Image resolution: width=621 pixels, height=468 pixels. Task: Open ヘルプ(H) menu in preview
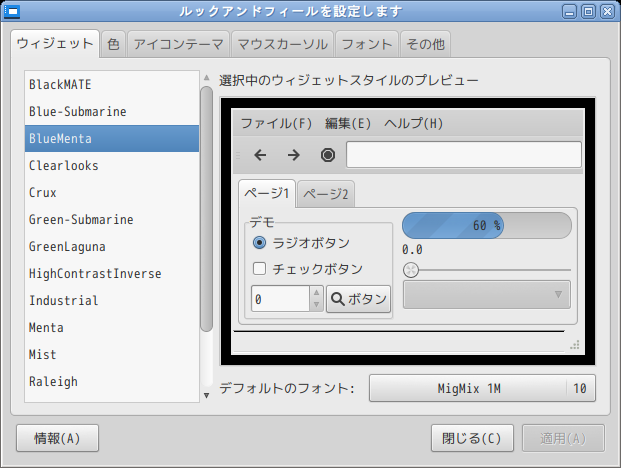[413, 124]
